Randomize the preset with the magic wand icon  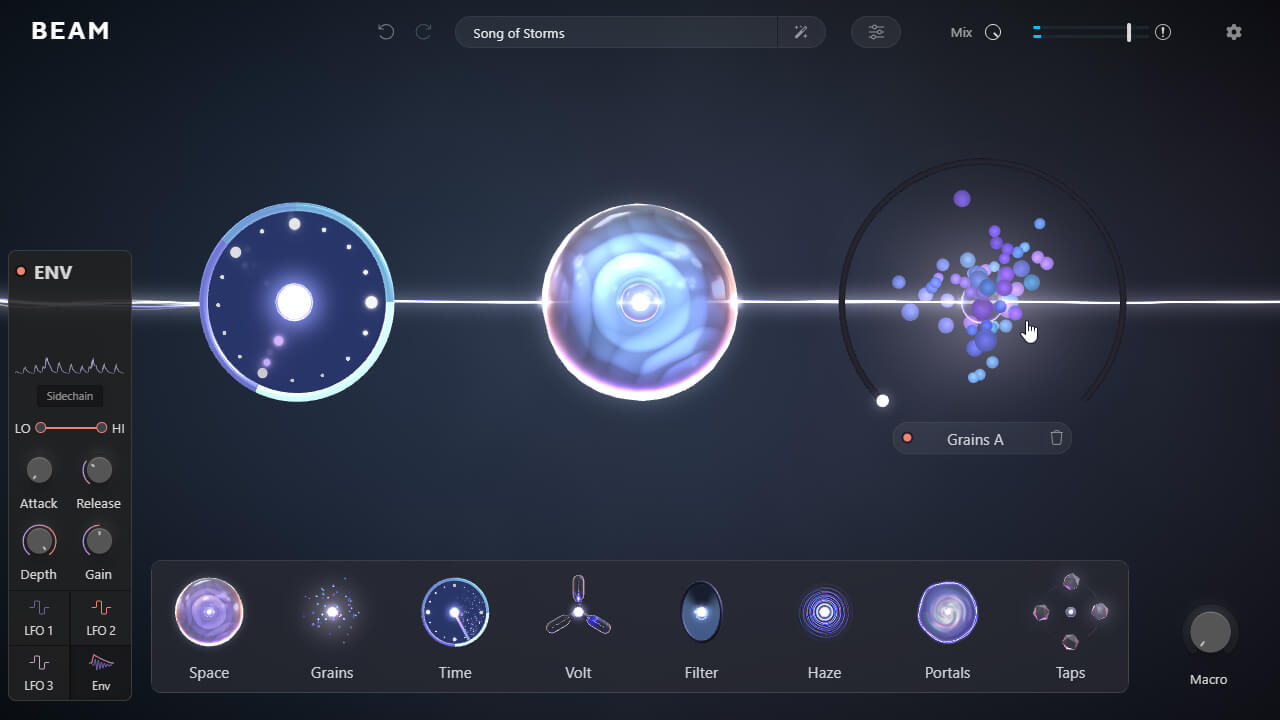[x=801, y=32]
